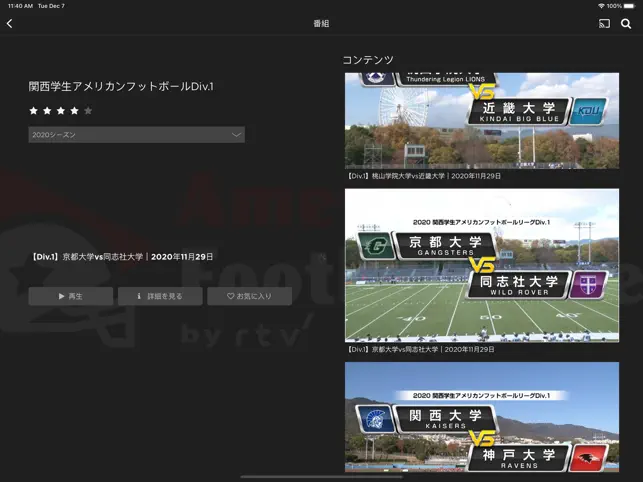The height and width of the screenshot is (482, 643).
Task: Rate the program four stars
Action: (x=74, y=110)
